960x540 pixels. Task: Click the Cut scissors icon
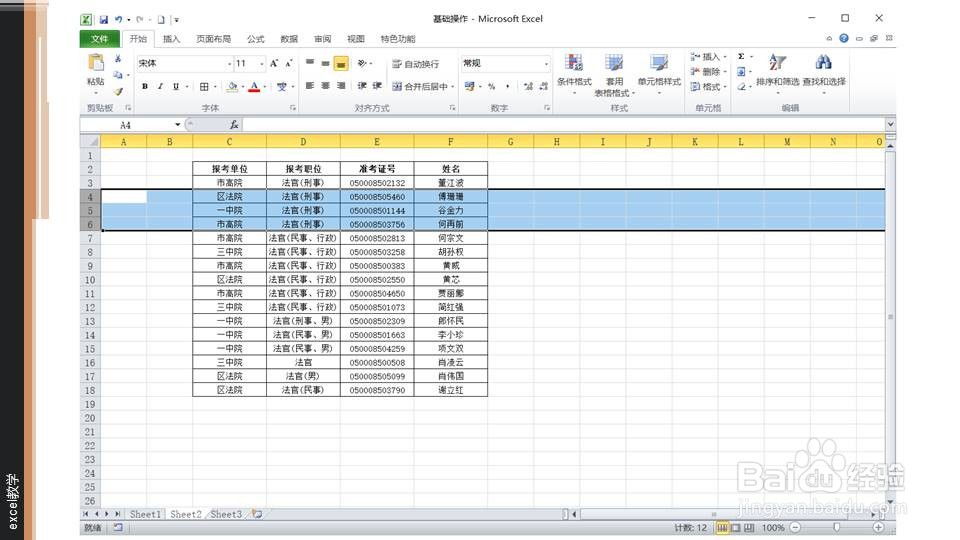click(x=118, y=59)
